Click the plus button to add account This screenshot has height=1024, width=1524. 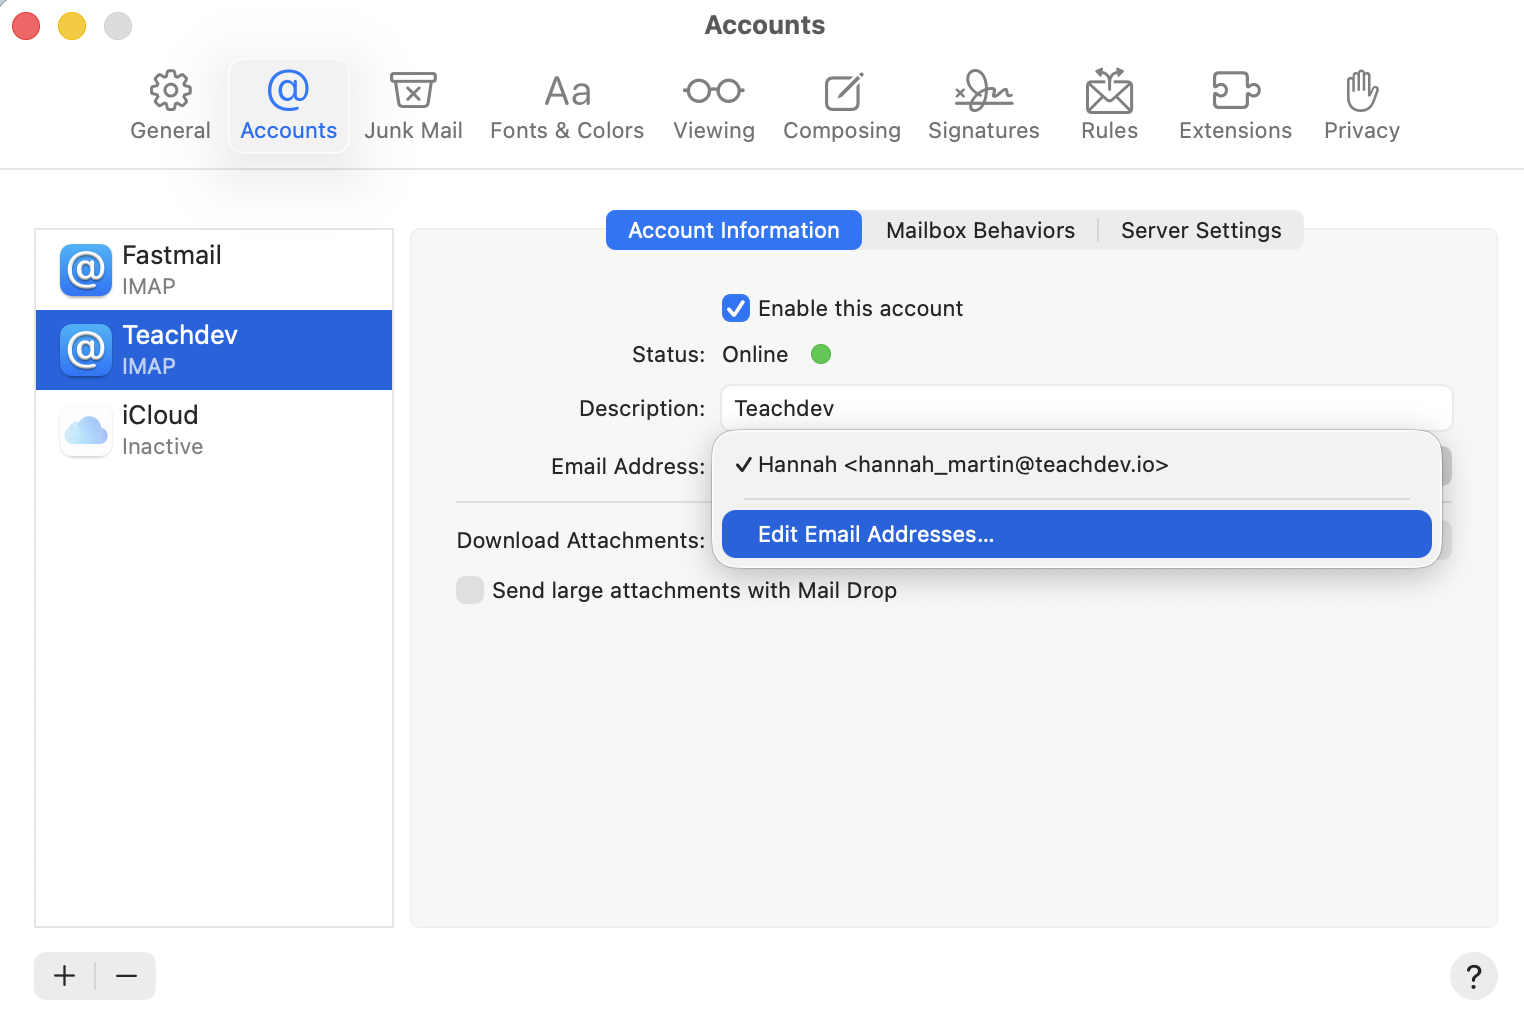65,976
